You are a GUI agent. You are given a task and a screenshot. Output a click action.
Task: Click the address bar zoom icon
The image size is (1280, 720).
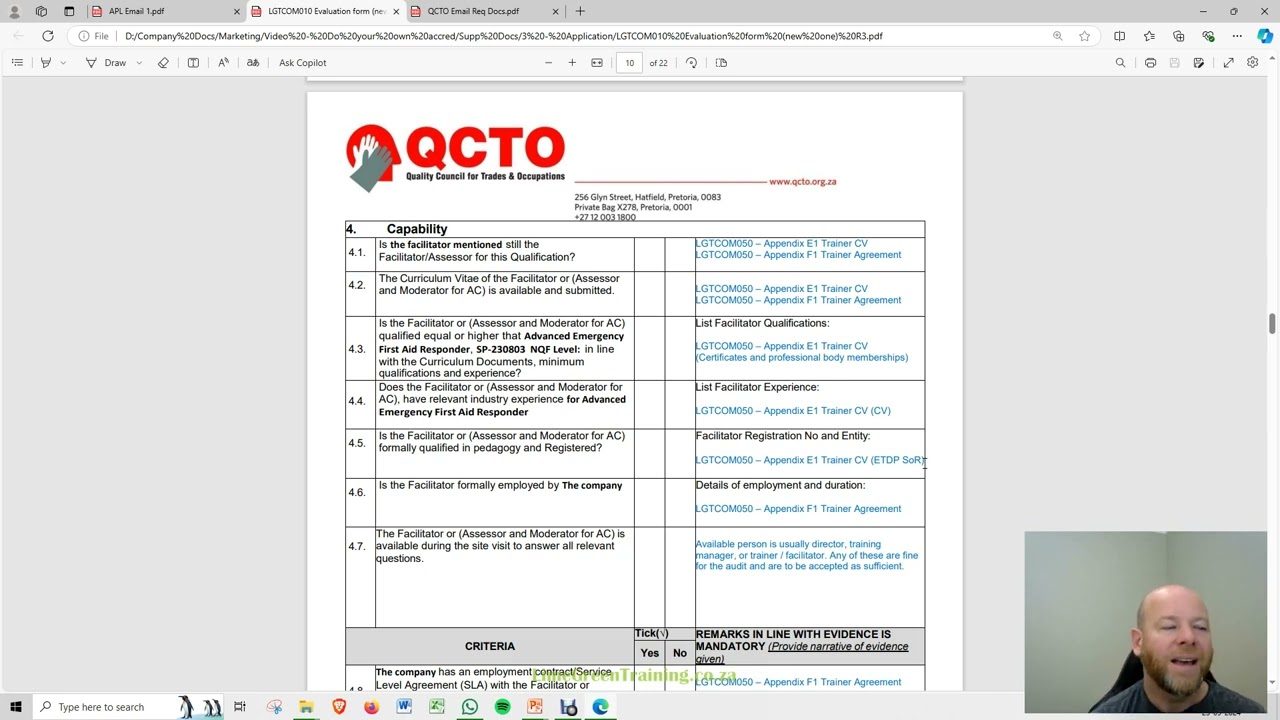click(x=1057, y=36)
